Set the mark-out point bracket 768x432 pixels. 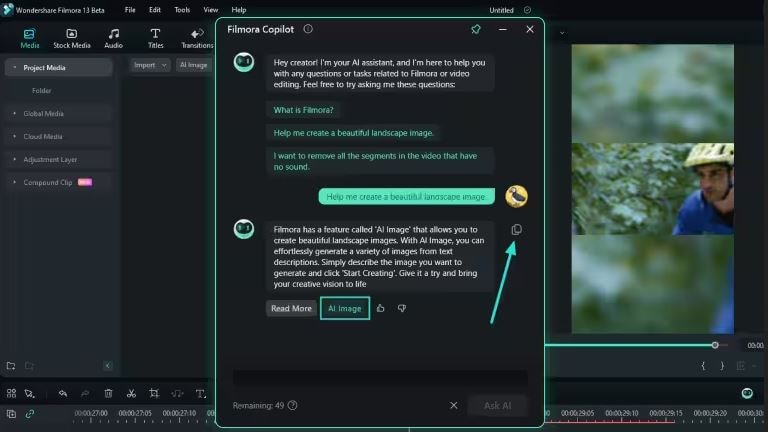722,366
